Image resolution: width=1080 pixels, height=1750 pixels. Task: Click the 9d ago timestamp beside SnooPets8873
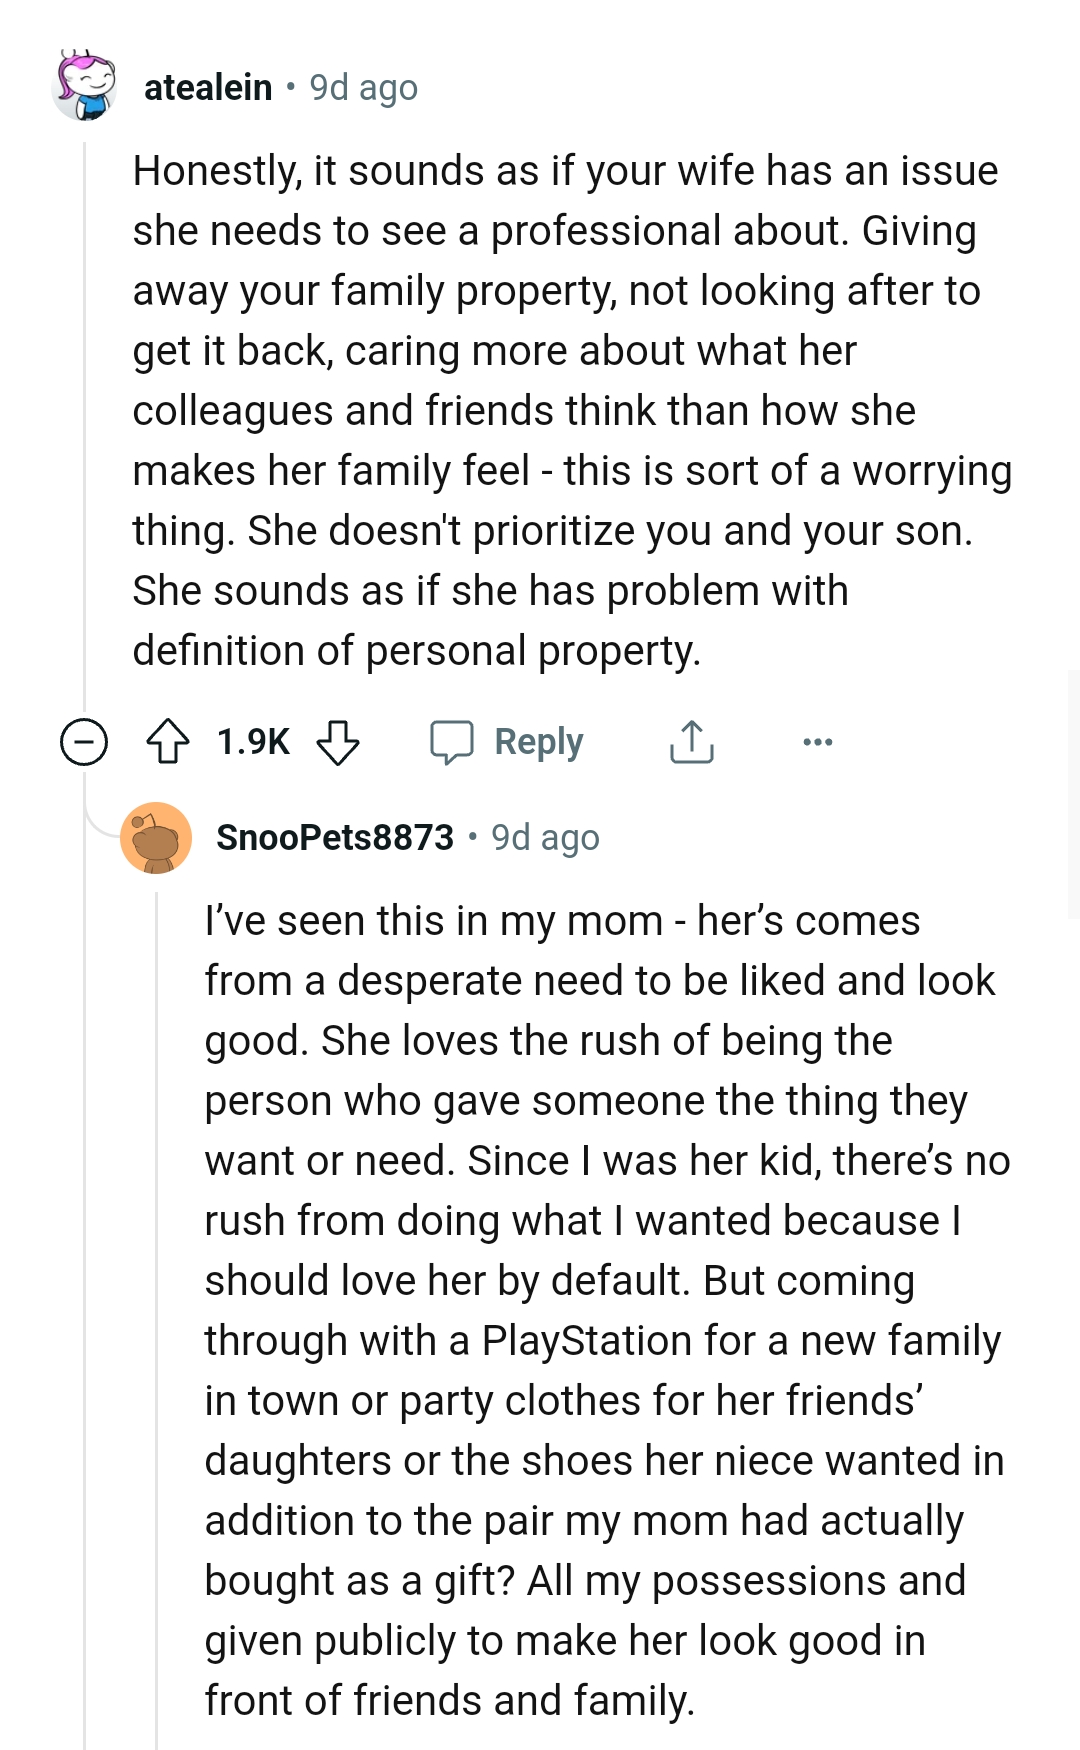(x=545, y=838)
